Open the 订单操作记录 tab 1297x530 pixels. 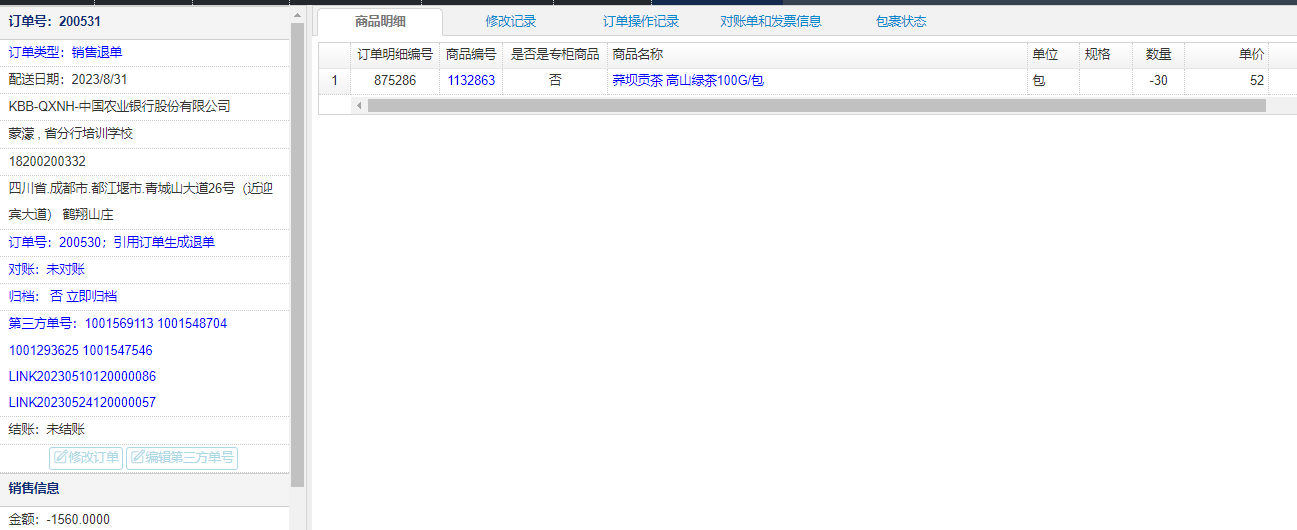pyautogui.click(x=641, y=21)
